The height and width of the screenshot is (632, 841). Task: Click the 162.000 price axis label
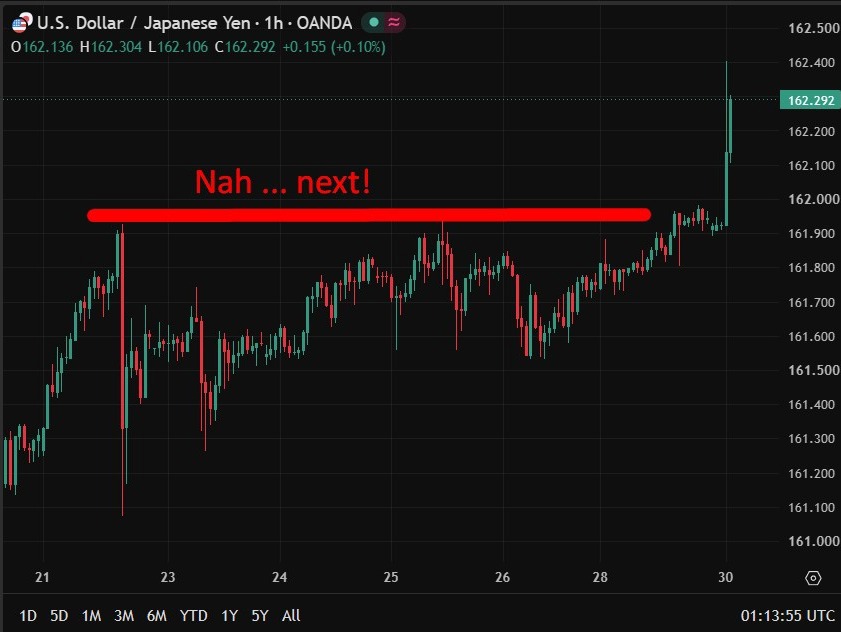click(x=814, y=199)
